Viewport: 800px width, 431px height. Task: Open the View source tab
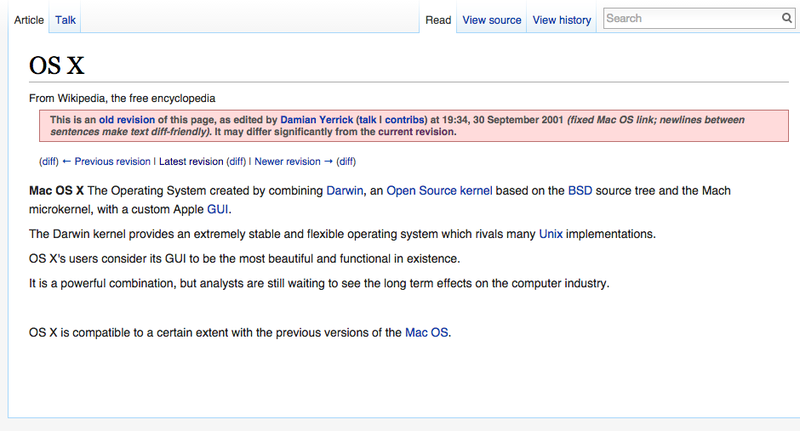492,20
